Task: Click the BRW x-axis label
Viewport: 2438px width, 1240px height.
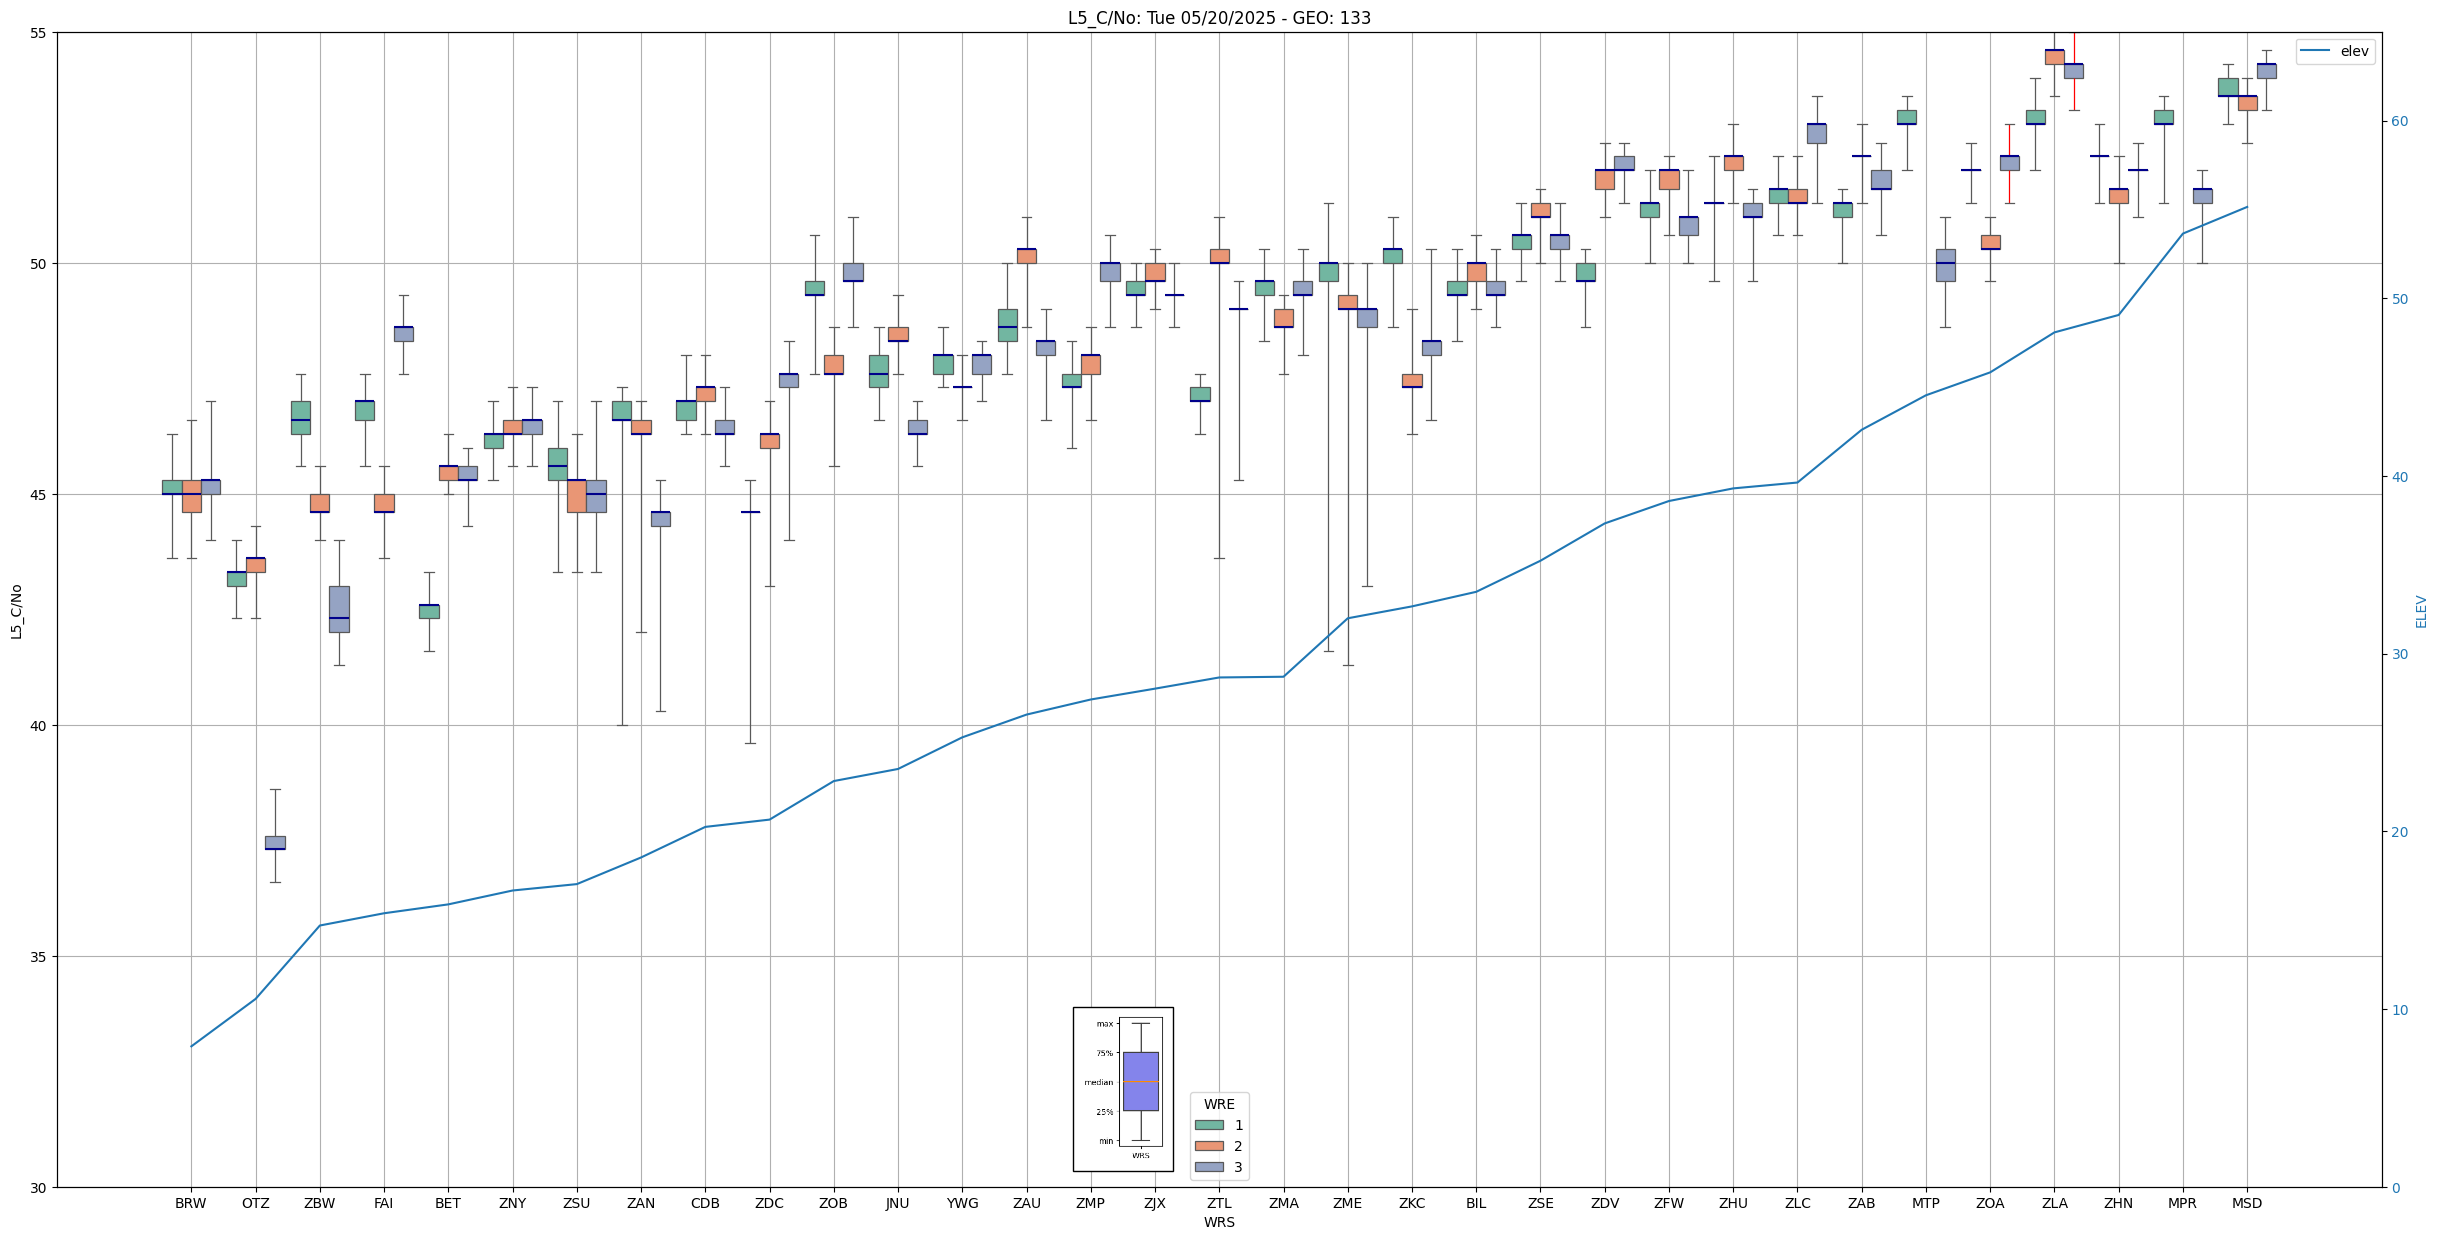Action: coord(190,1203)
